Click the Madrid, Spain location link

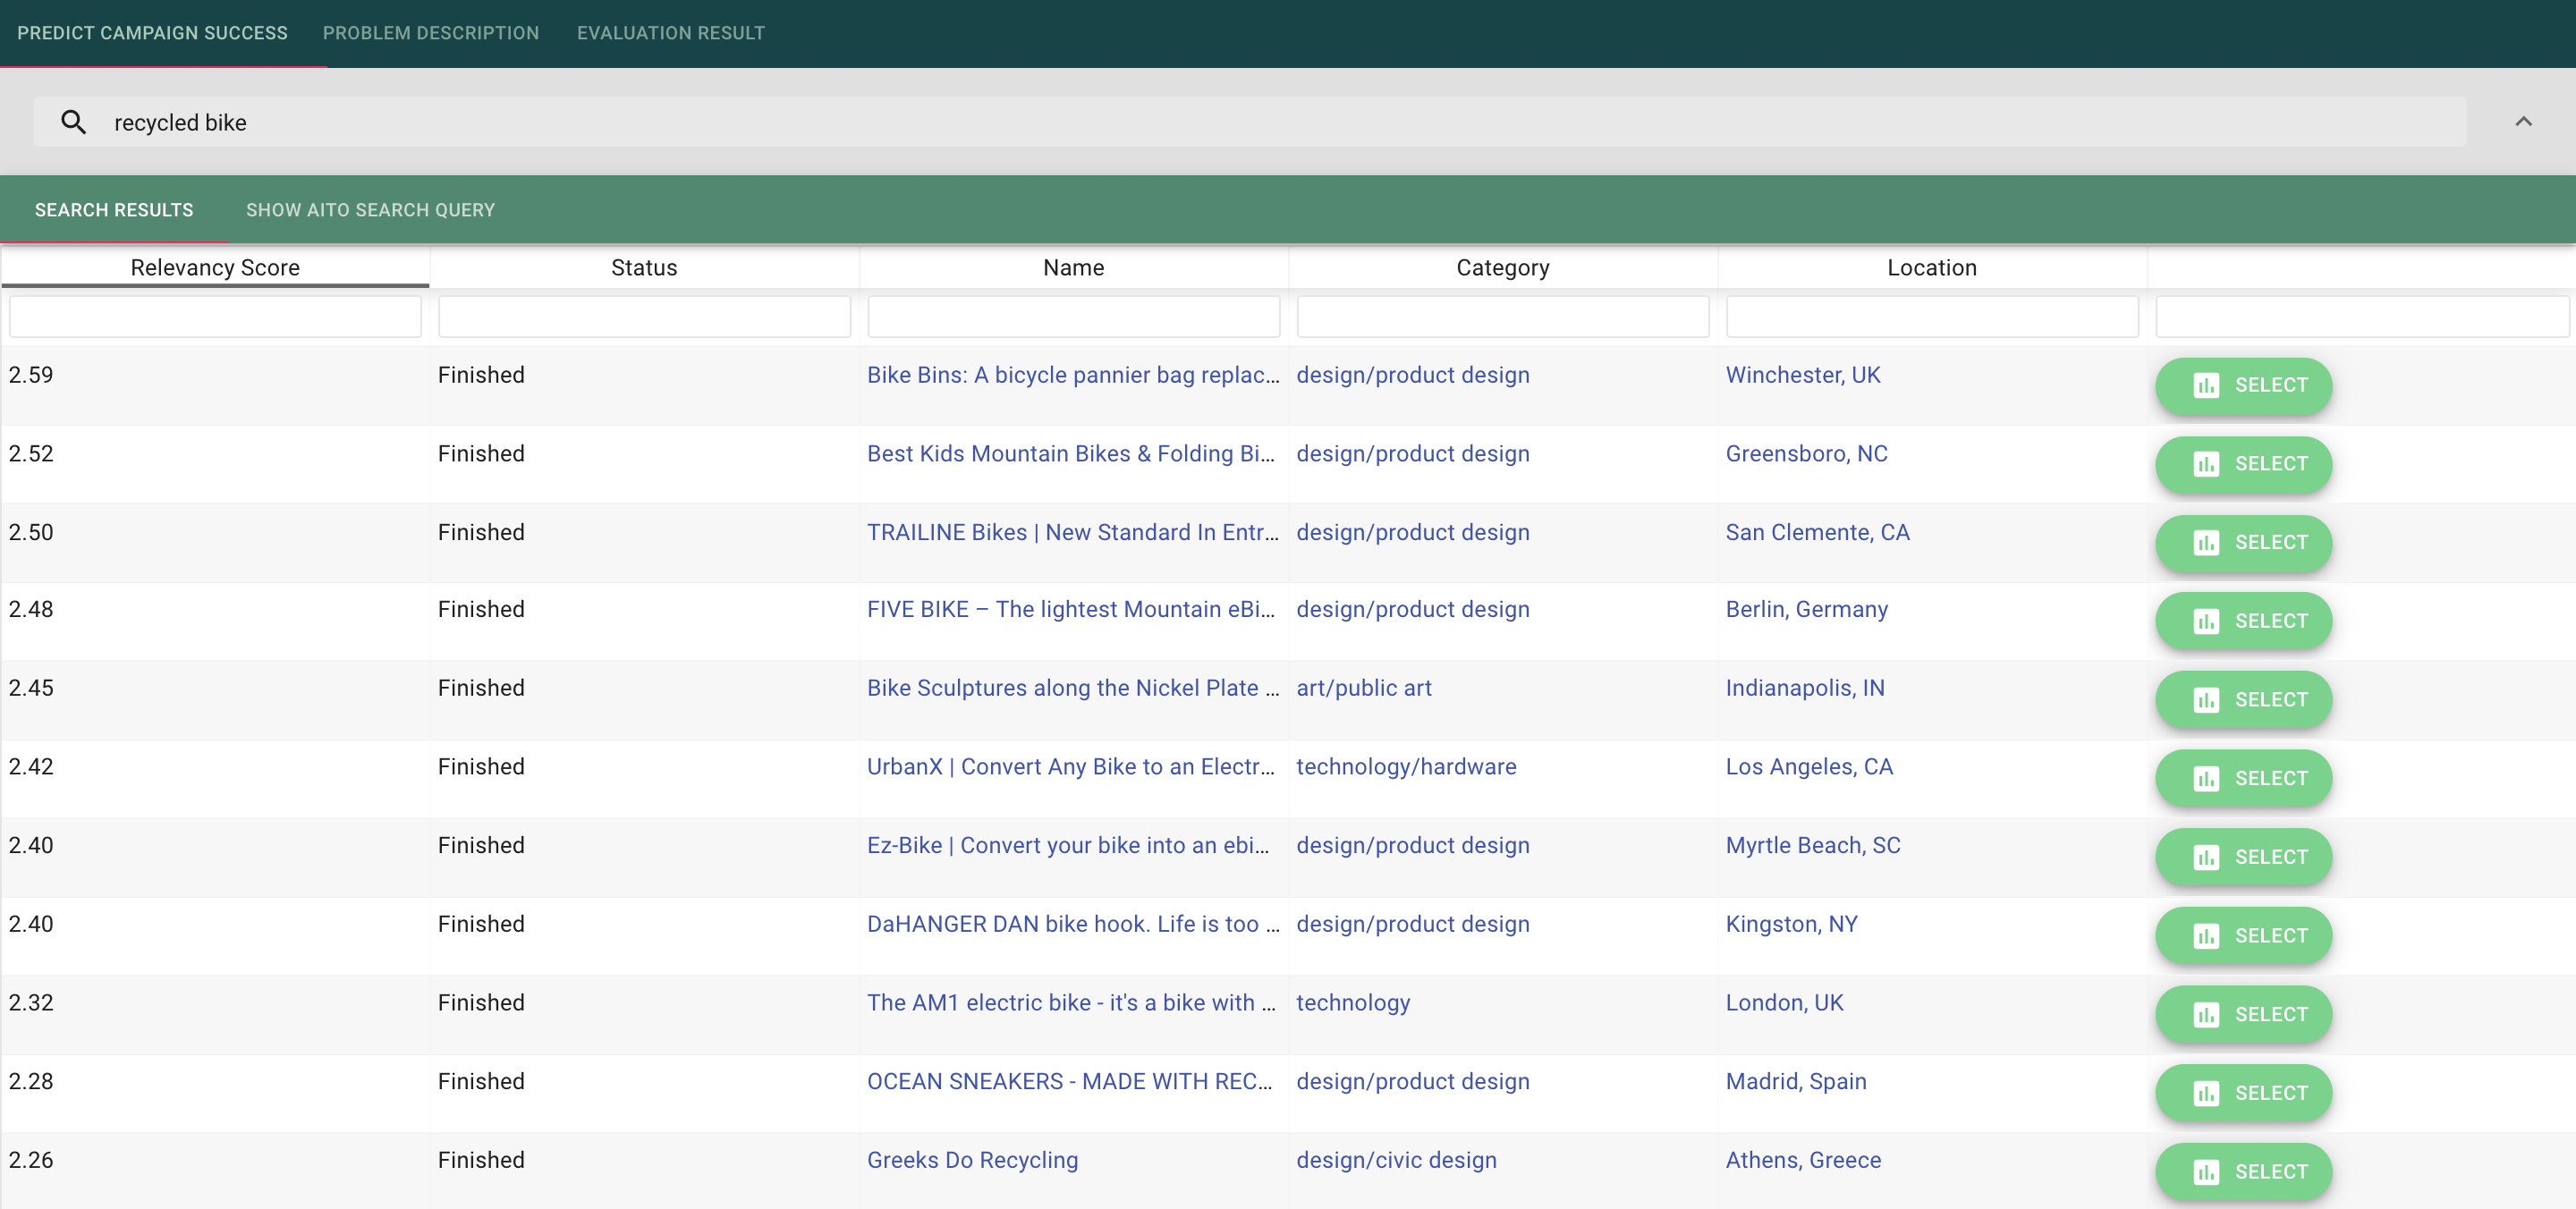tap(1796, 1081)
